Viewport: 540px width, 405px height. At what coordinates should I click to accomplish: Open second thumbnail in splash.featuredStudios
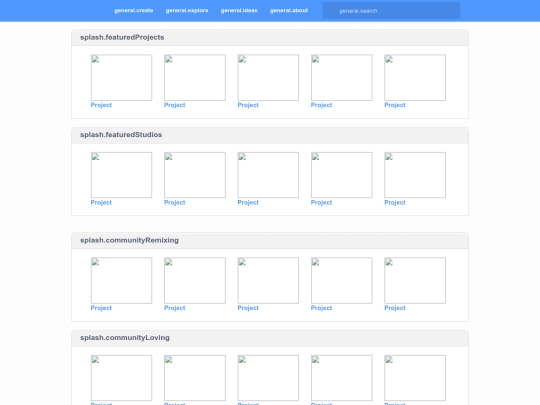195,175
